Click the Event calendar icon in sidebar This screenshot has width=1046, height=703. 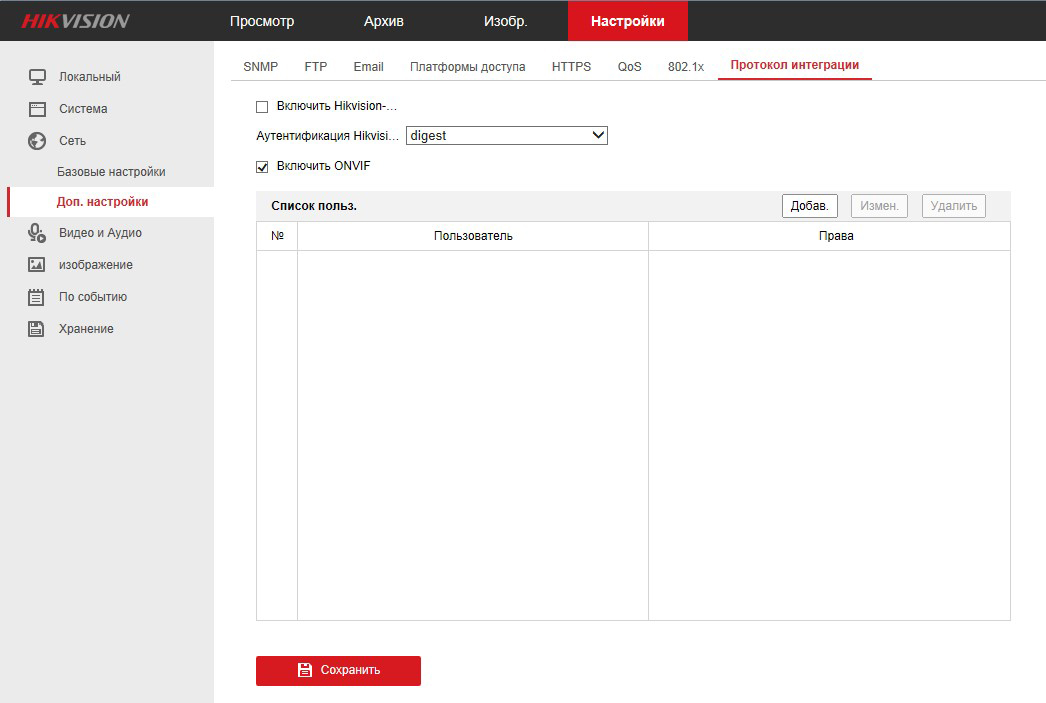(36, 297)
